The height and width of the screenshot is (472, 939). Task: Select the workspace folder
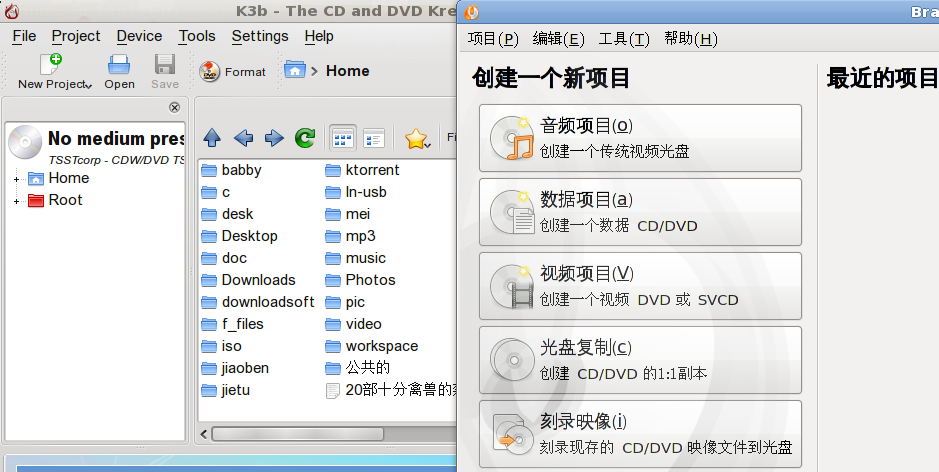371,346
